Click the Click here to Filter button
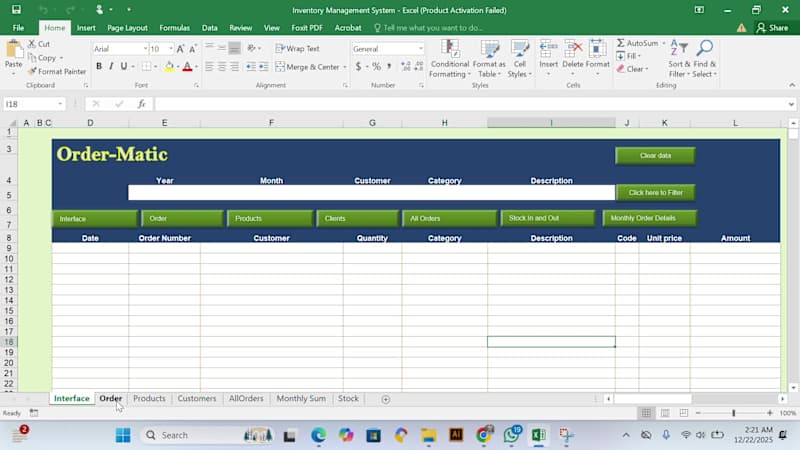The image size is (800, 450). (x=656, y=192)
